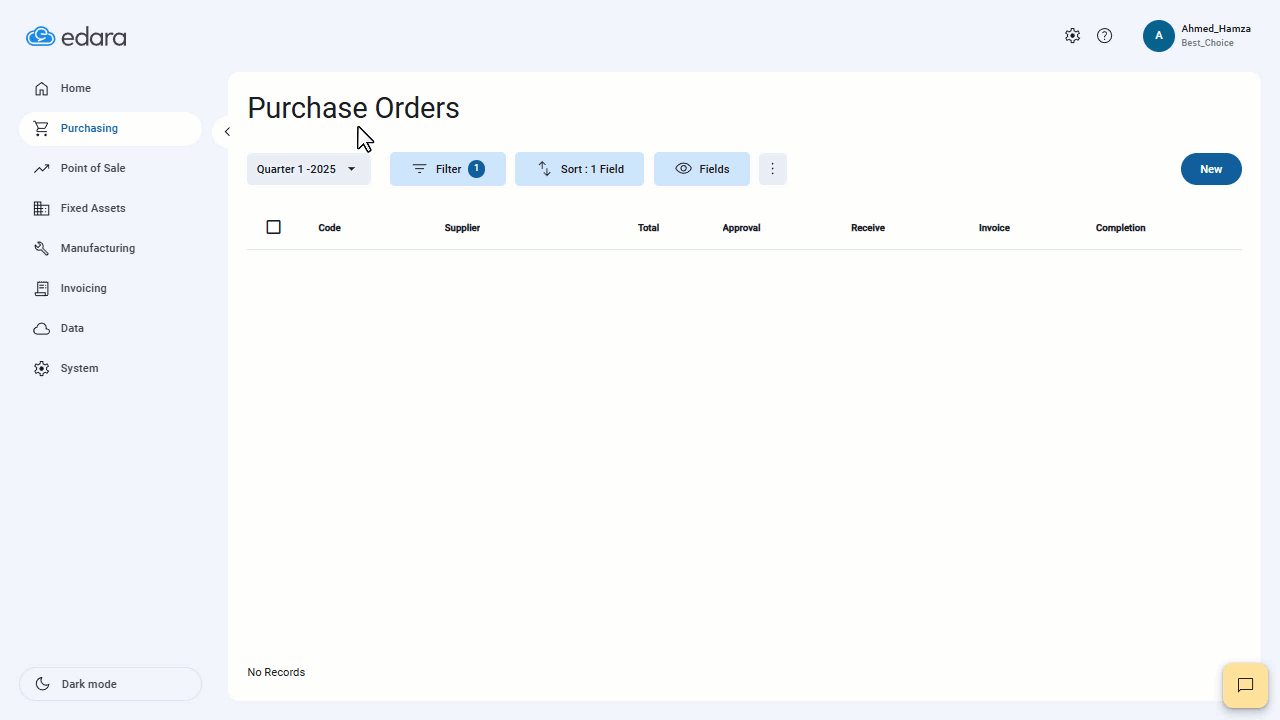The image size is (1280, 720).
Task: Create a New purchase order
Action: pyautogui.click(x=1211, y=169)
